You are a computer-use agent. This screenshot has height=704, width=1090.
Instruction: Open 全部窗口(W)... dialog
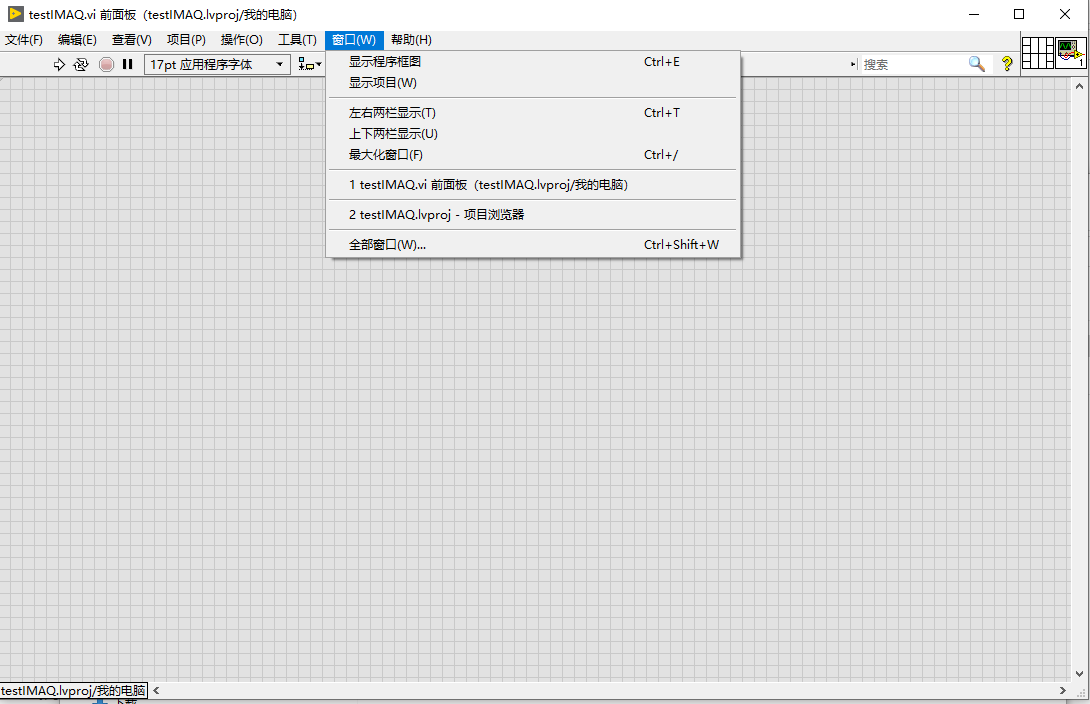[533, 245]
